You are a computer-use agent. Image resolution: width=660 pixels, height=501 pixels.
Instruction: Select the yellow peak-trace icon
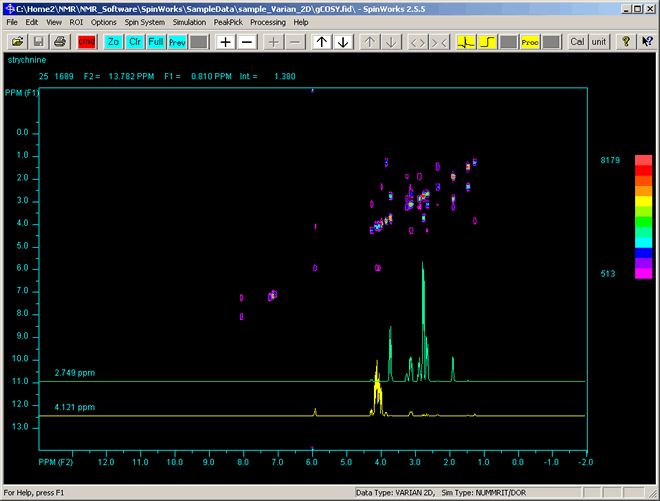pyautogui.click(x=466, y=42)
